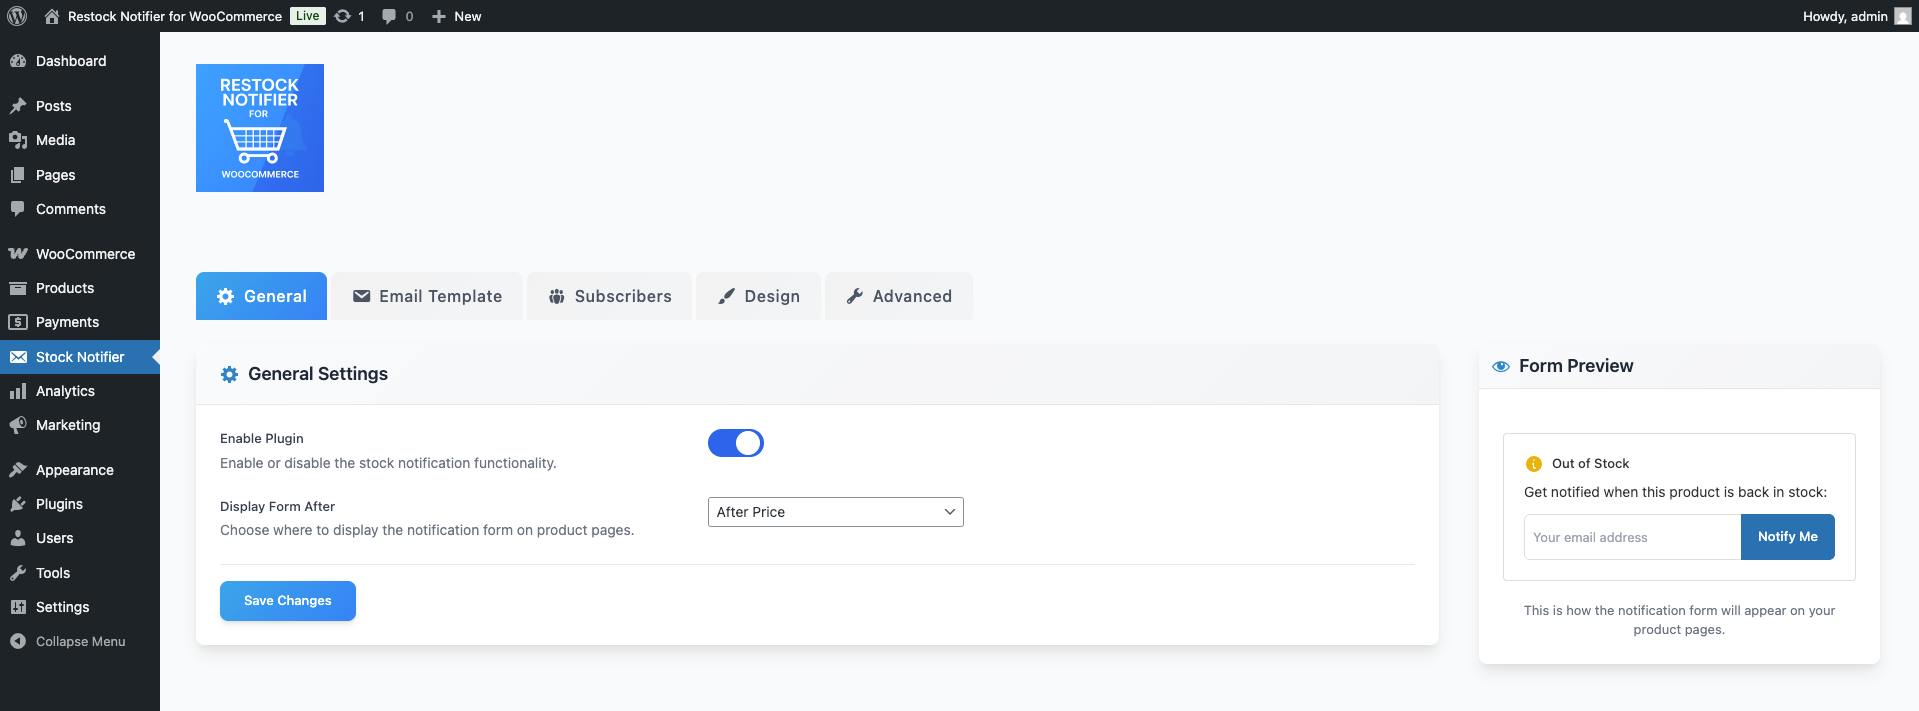Click the Save Changes button
Viewport: 1919px width, 711px height.
point(288,601)
